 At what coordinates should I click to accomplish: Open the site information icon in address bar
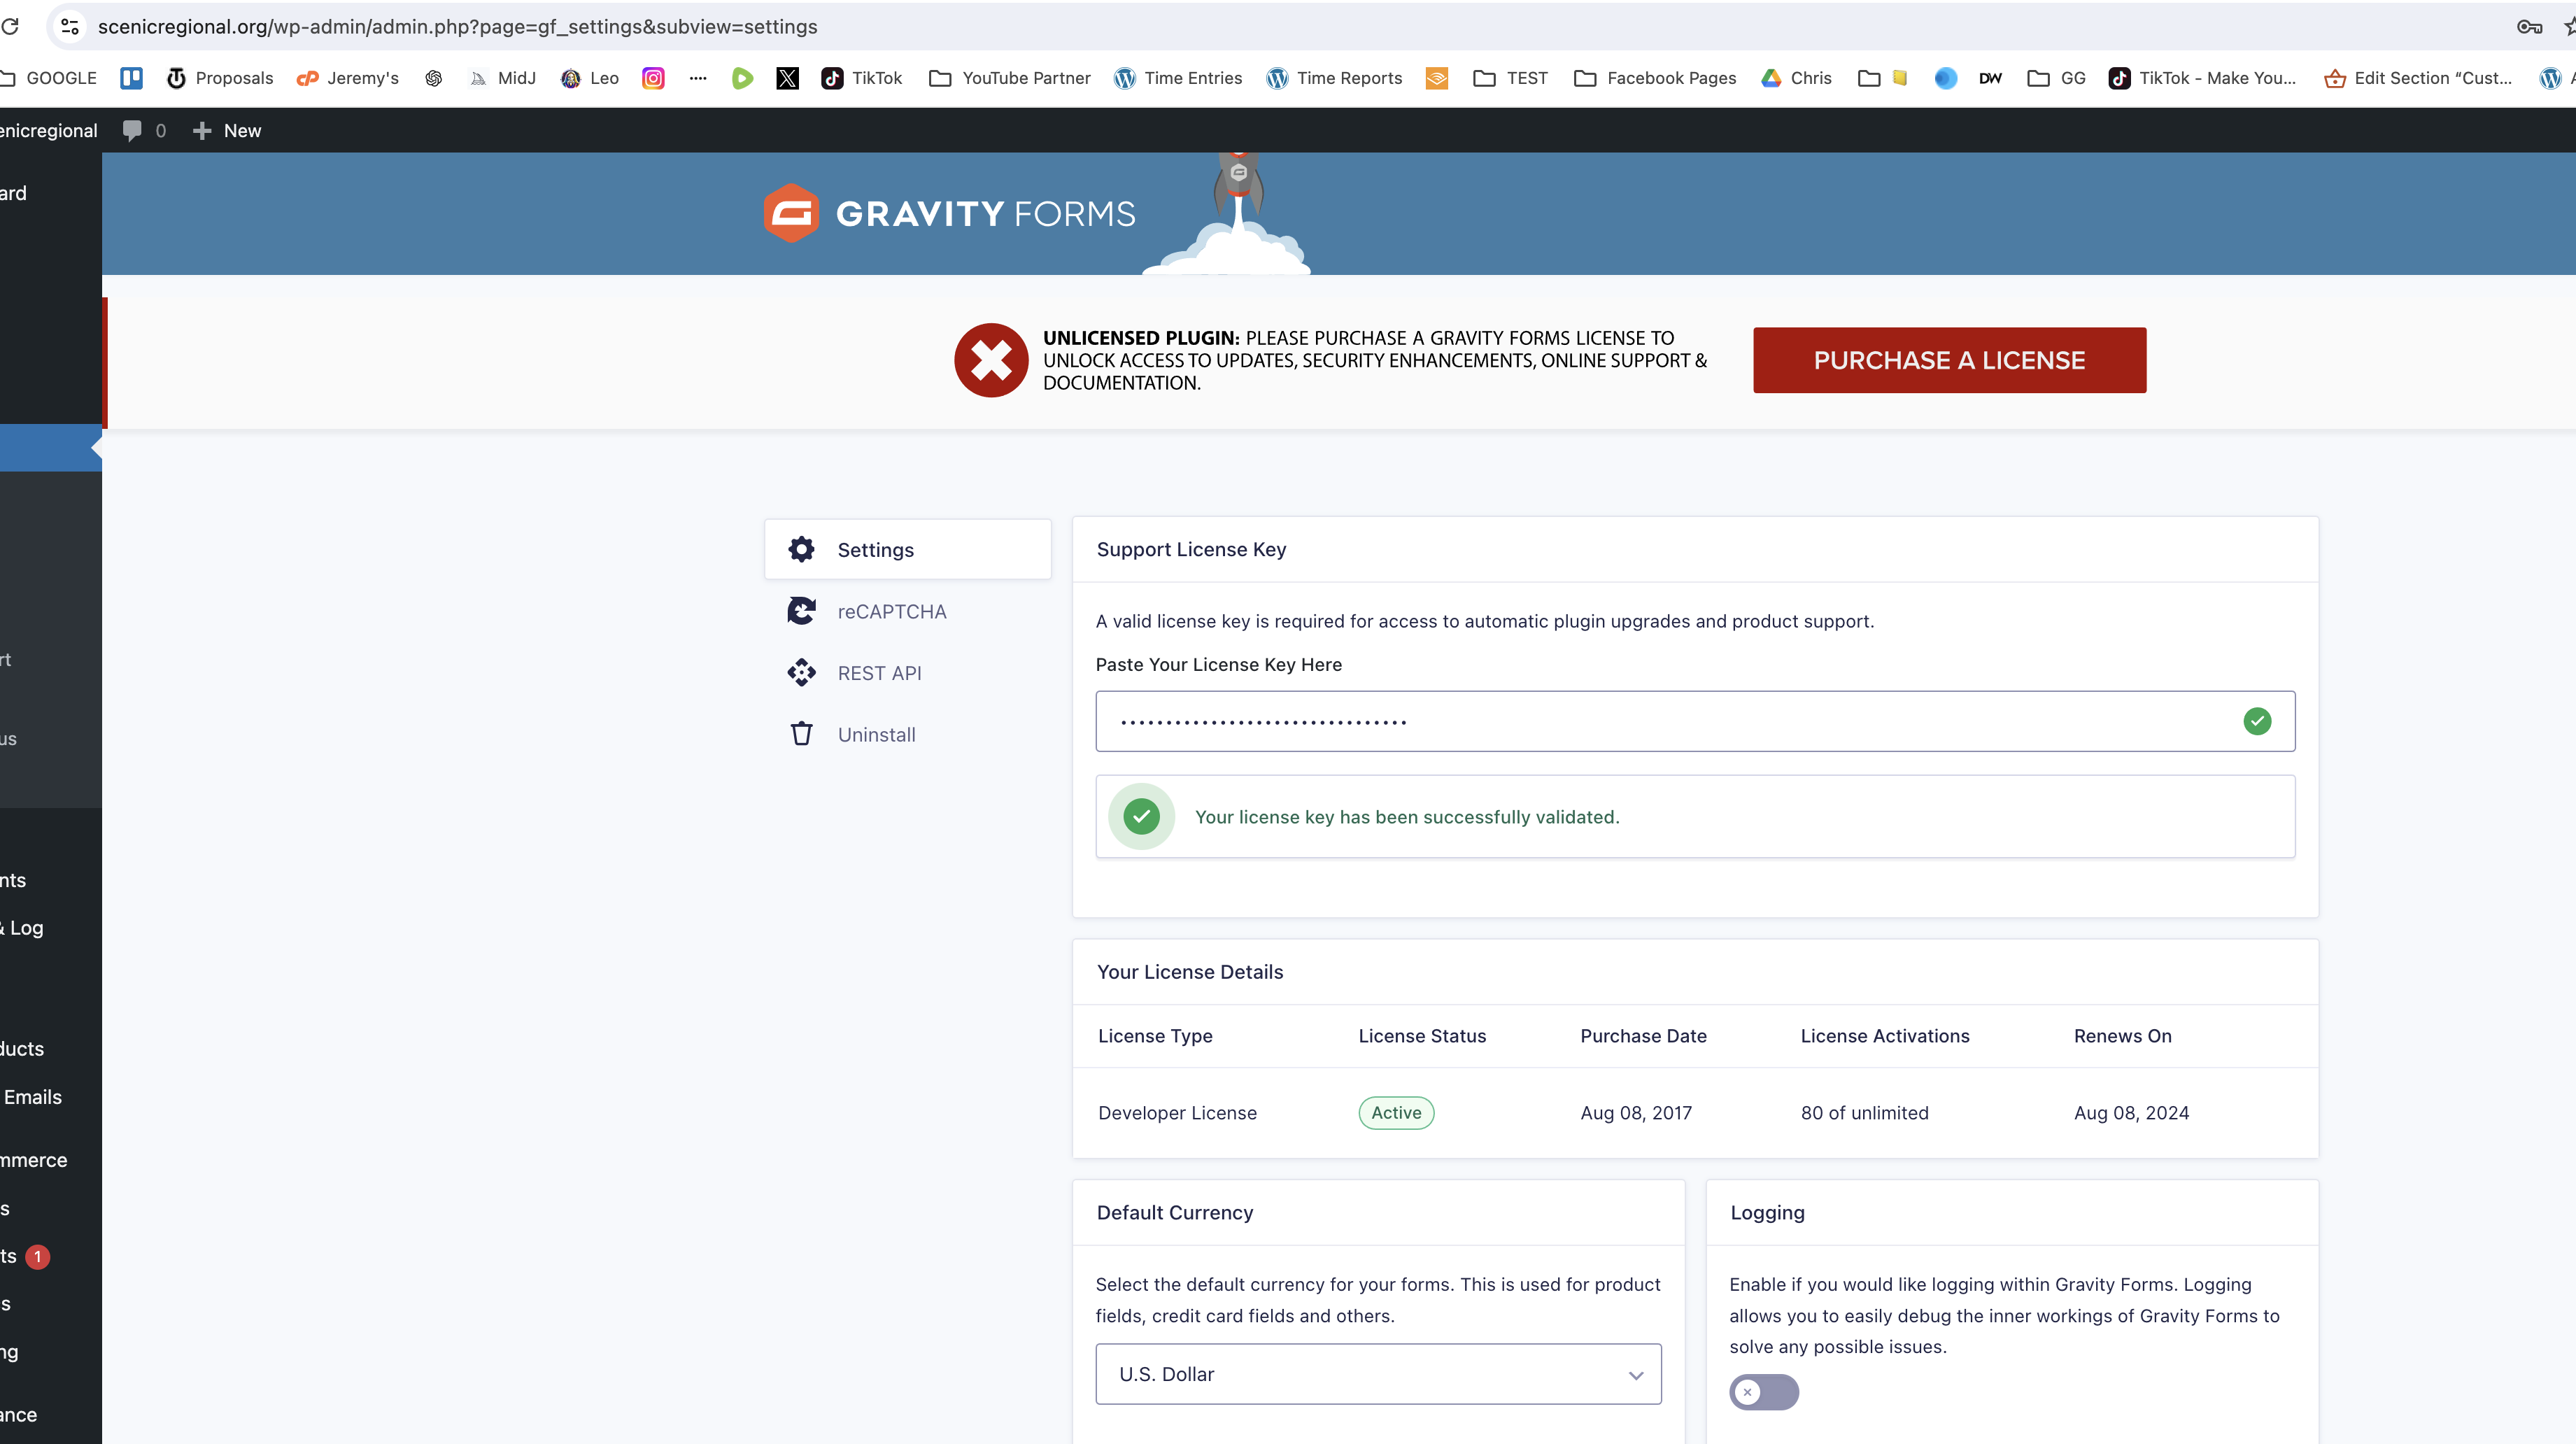point(70,27)
